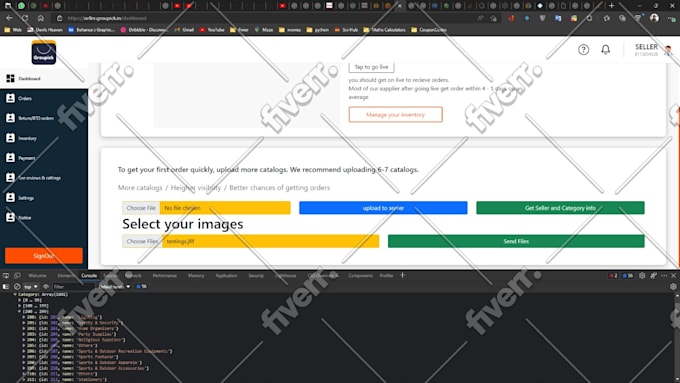Click the browser home icon

[41, 18]
